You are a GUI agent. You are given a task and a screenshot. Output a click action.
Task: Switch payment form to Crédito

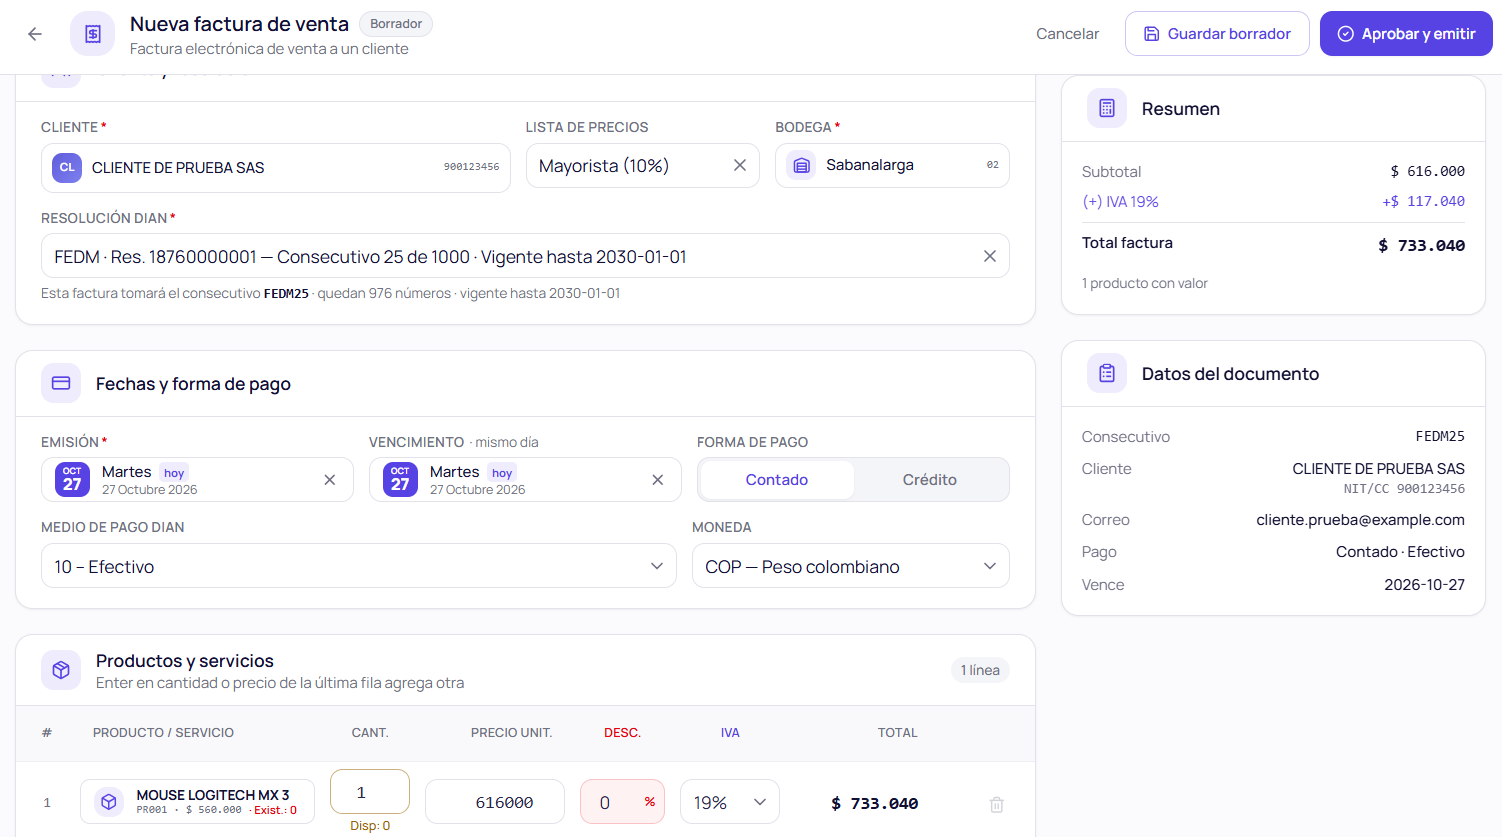[930, 480]
